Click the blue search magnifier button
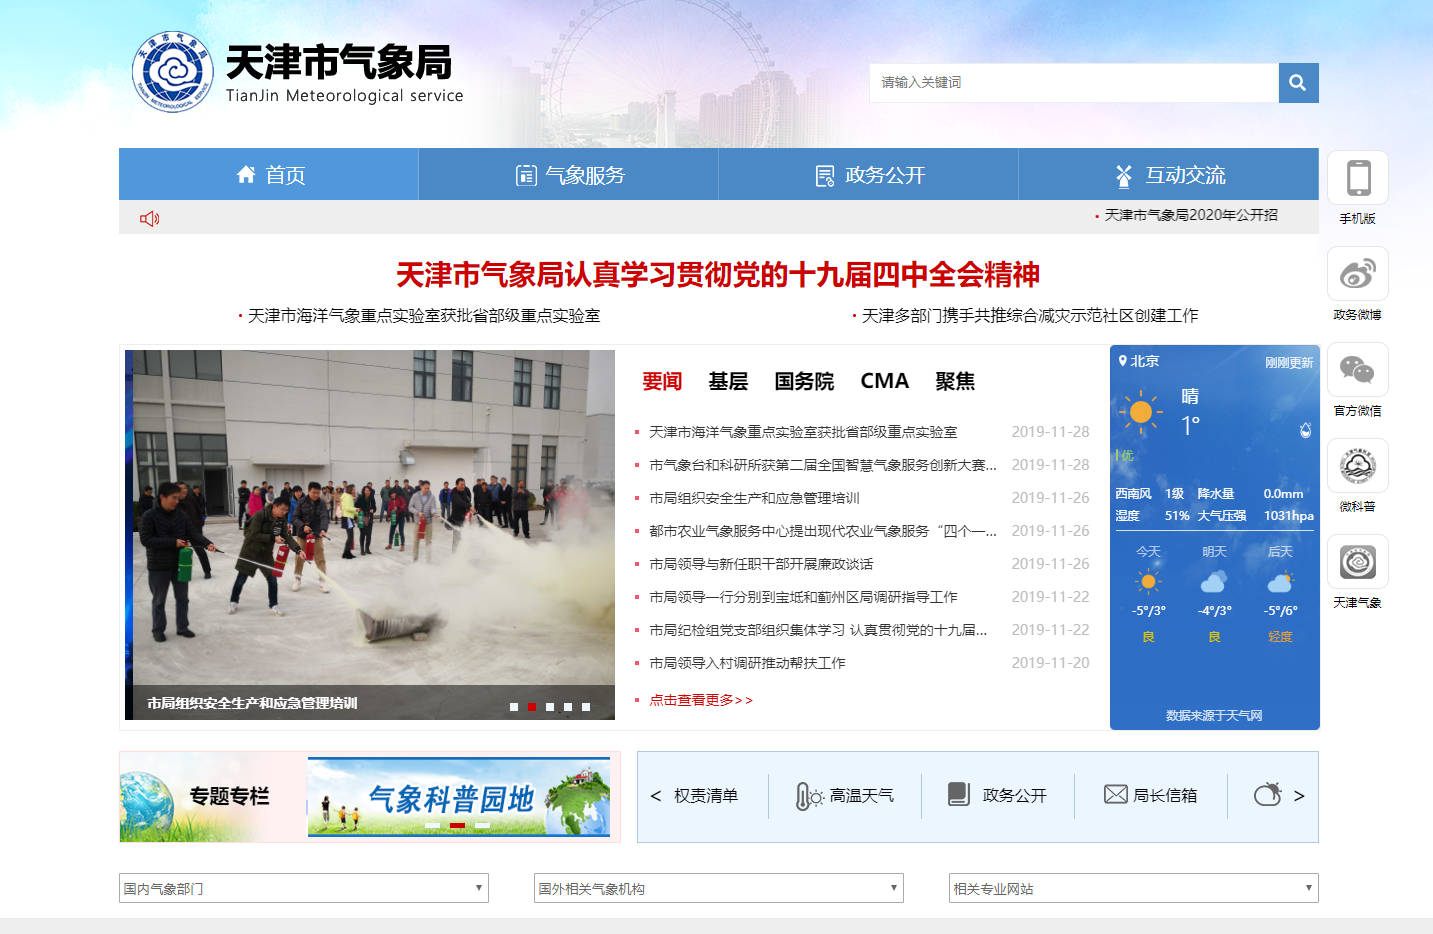 (x=1298, y=83)
